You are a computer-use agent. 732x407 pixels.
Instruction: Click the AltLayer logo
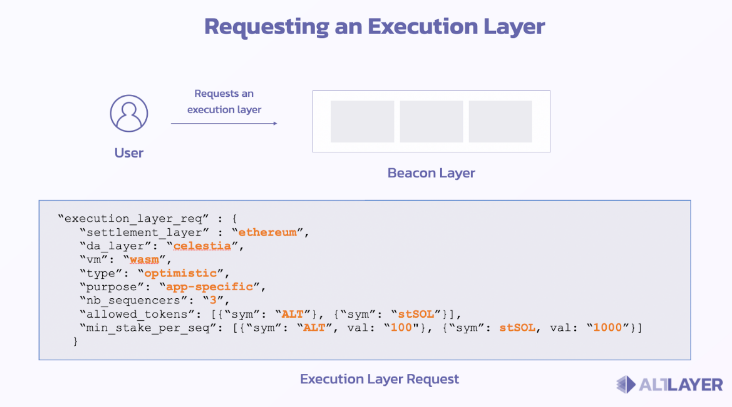coord(669,385)
